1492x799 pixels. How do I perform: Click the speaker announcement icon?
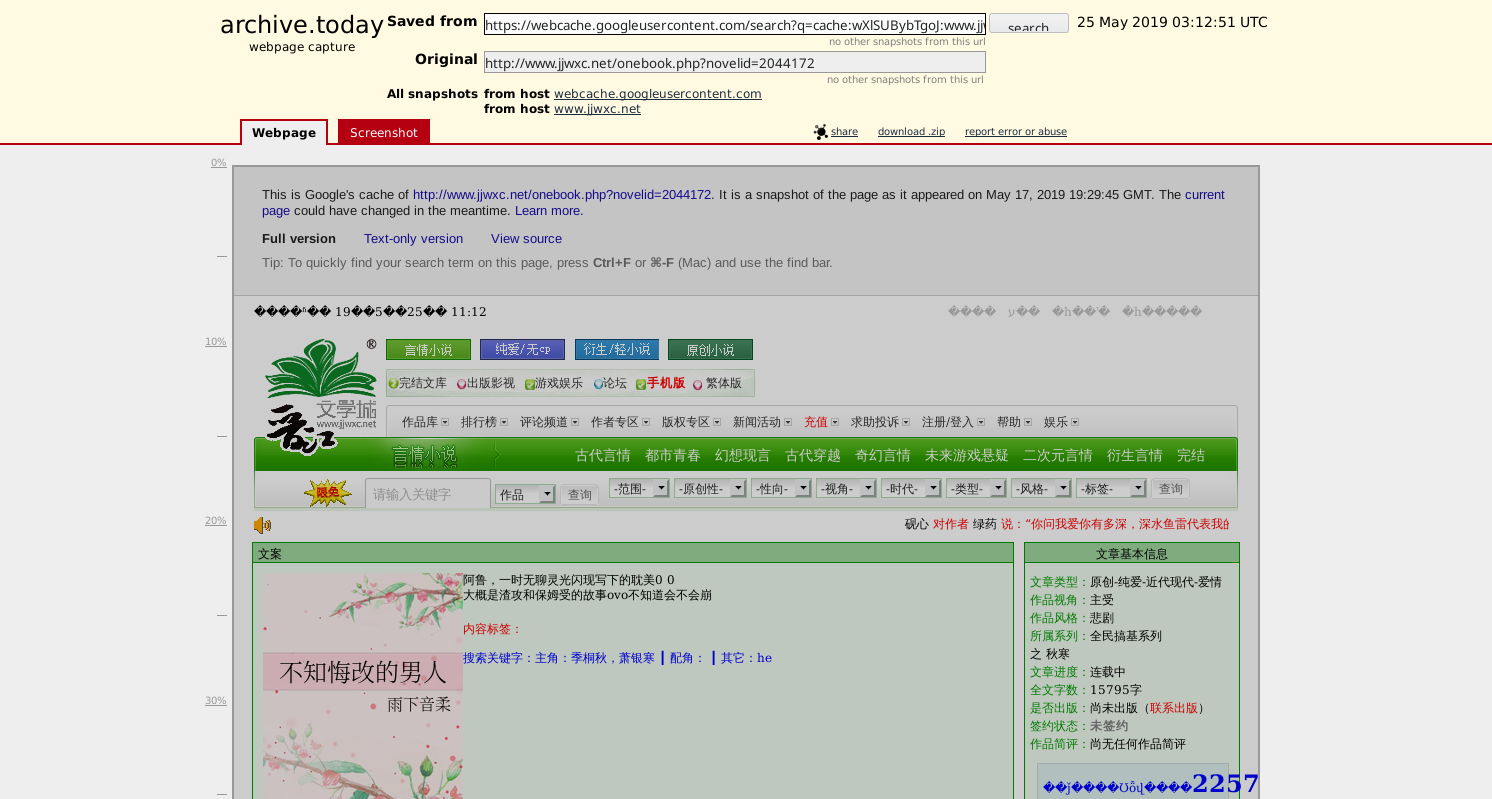(x=262, y=525)
